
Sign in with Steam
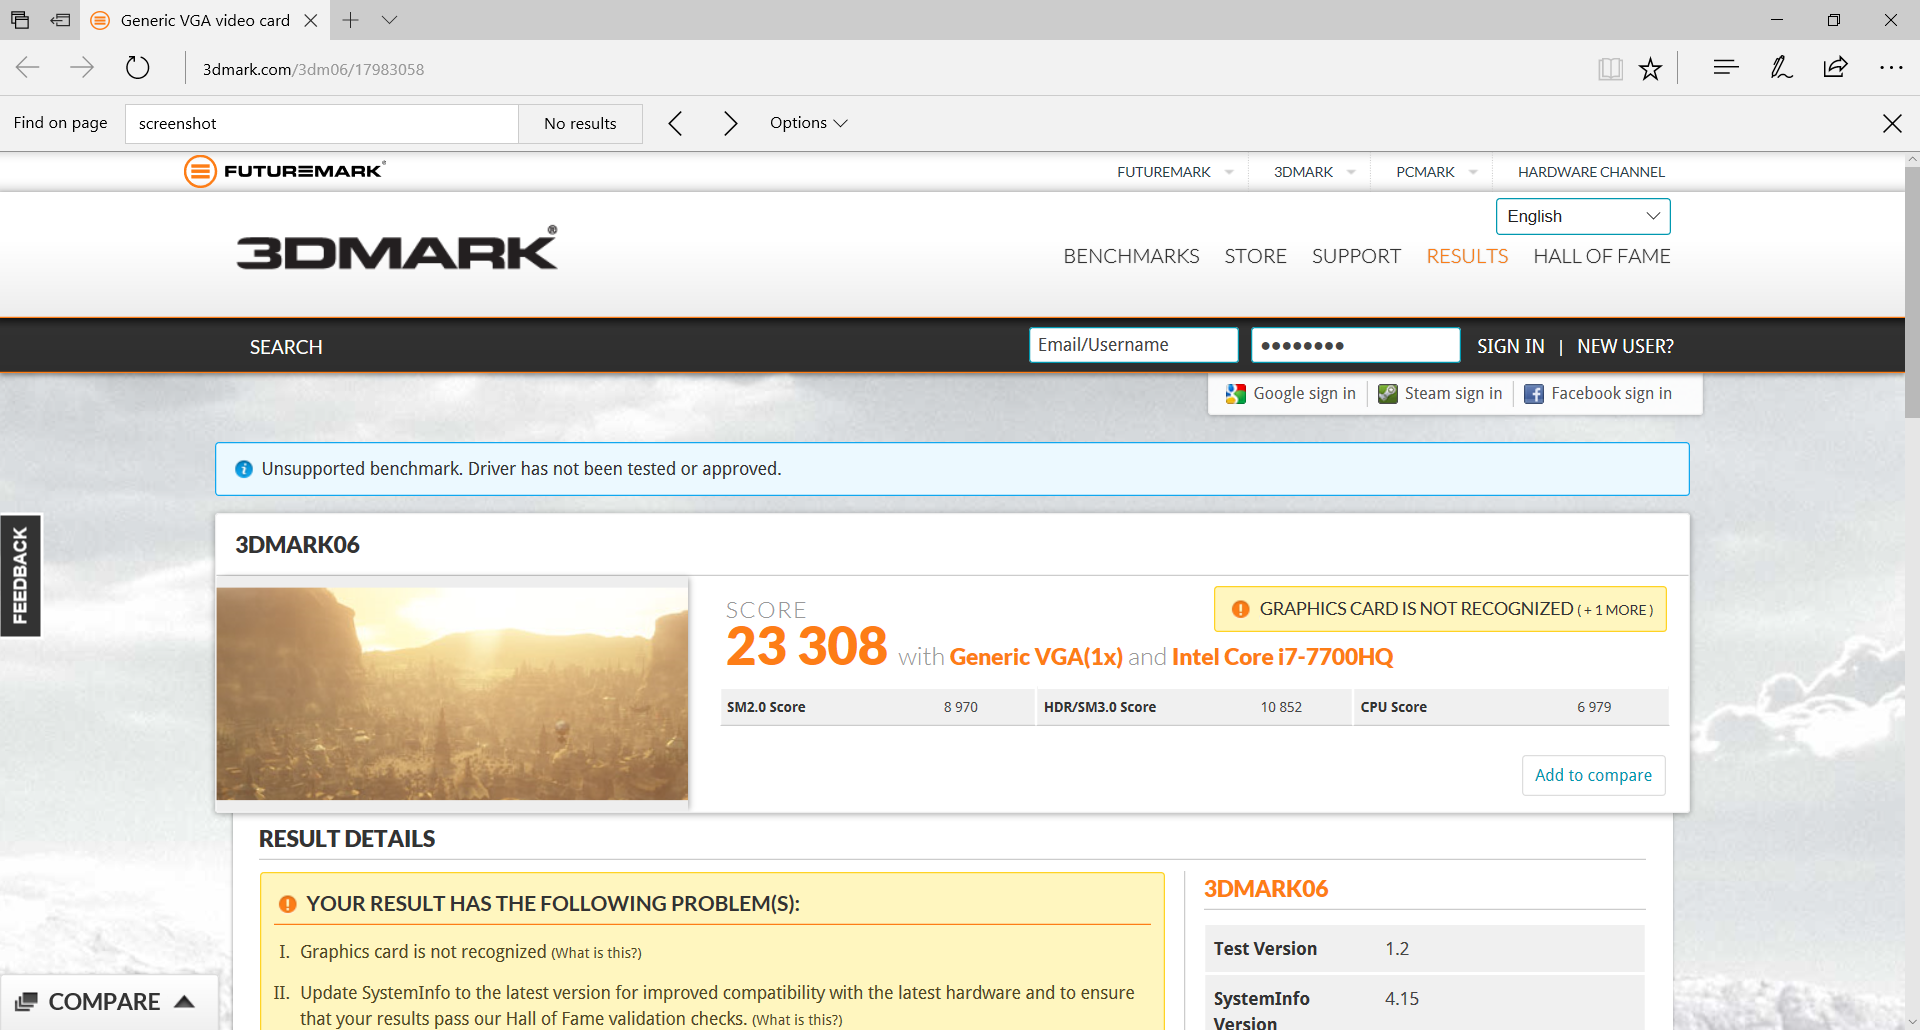point(1440,394)
